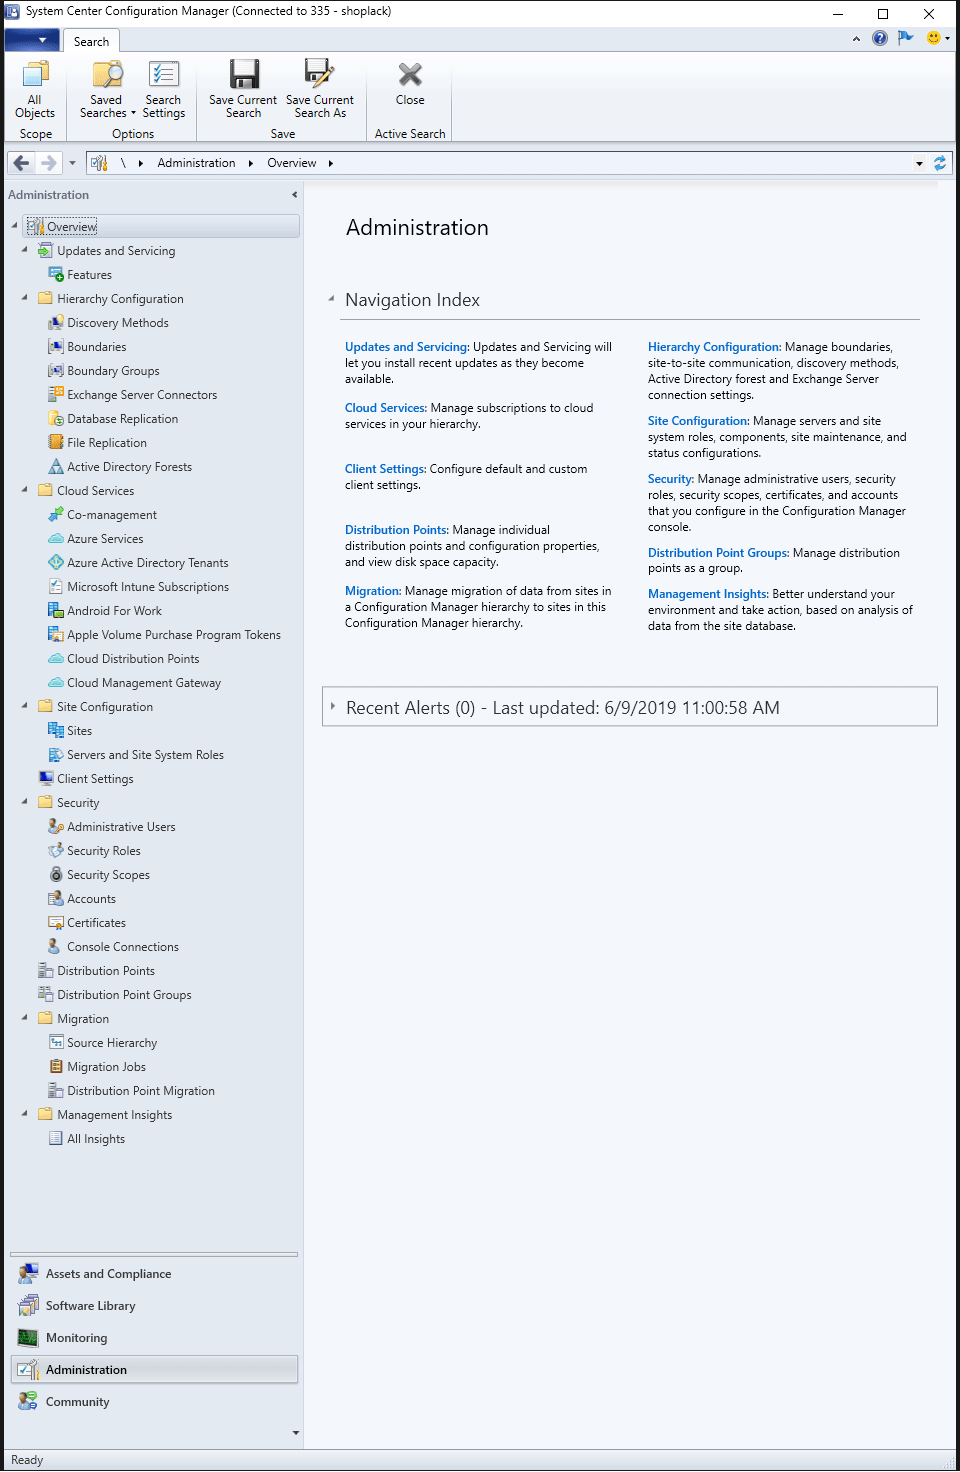This screenshot has width=960, height=1472.
Task: Collapse ribbon with caret button
Action: point(856,39)
